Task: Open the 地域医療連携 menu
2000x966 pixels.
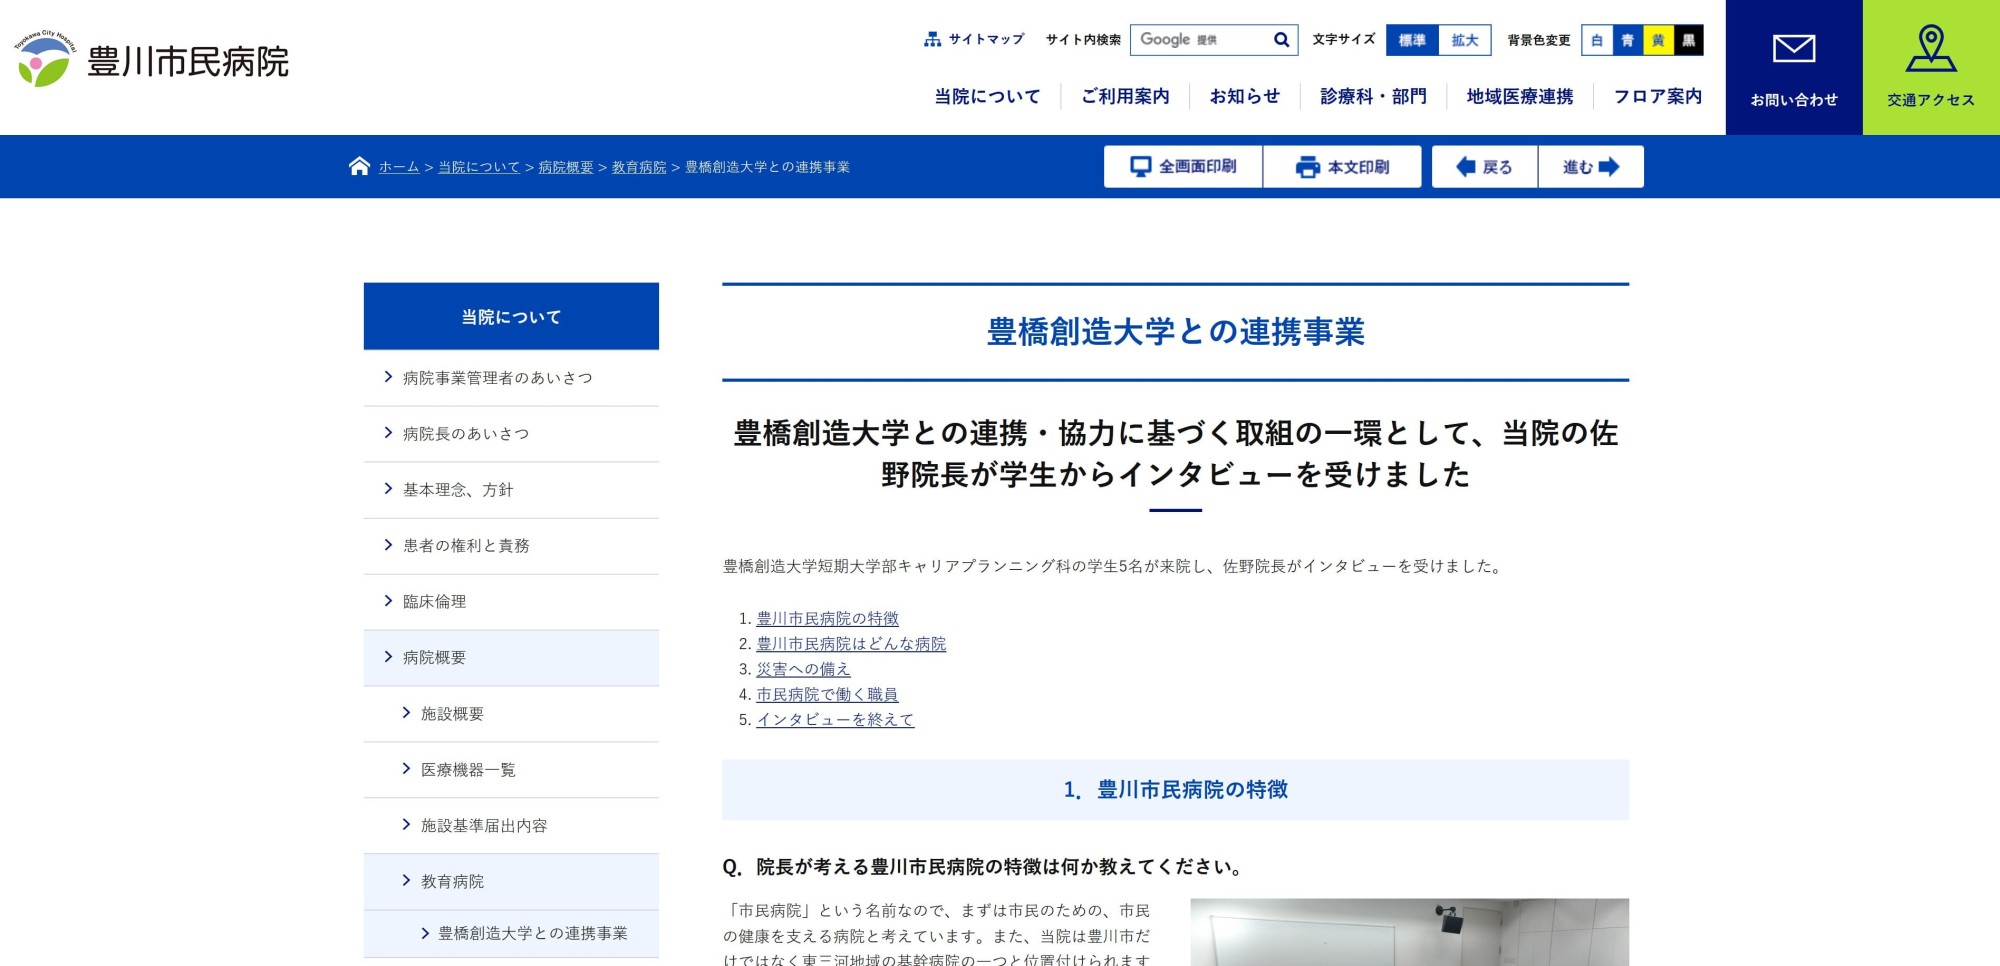Action: pyautogui.click(x=1520, y=96)
